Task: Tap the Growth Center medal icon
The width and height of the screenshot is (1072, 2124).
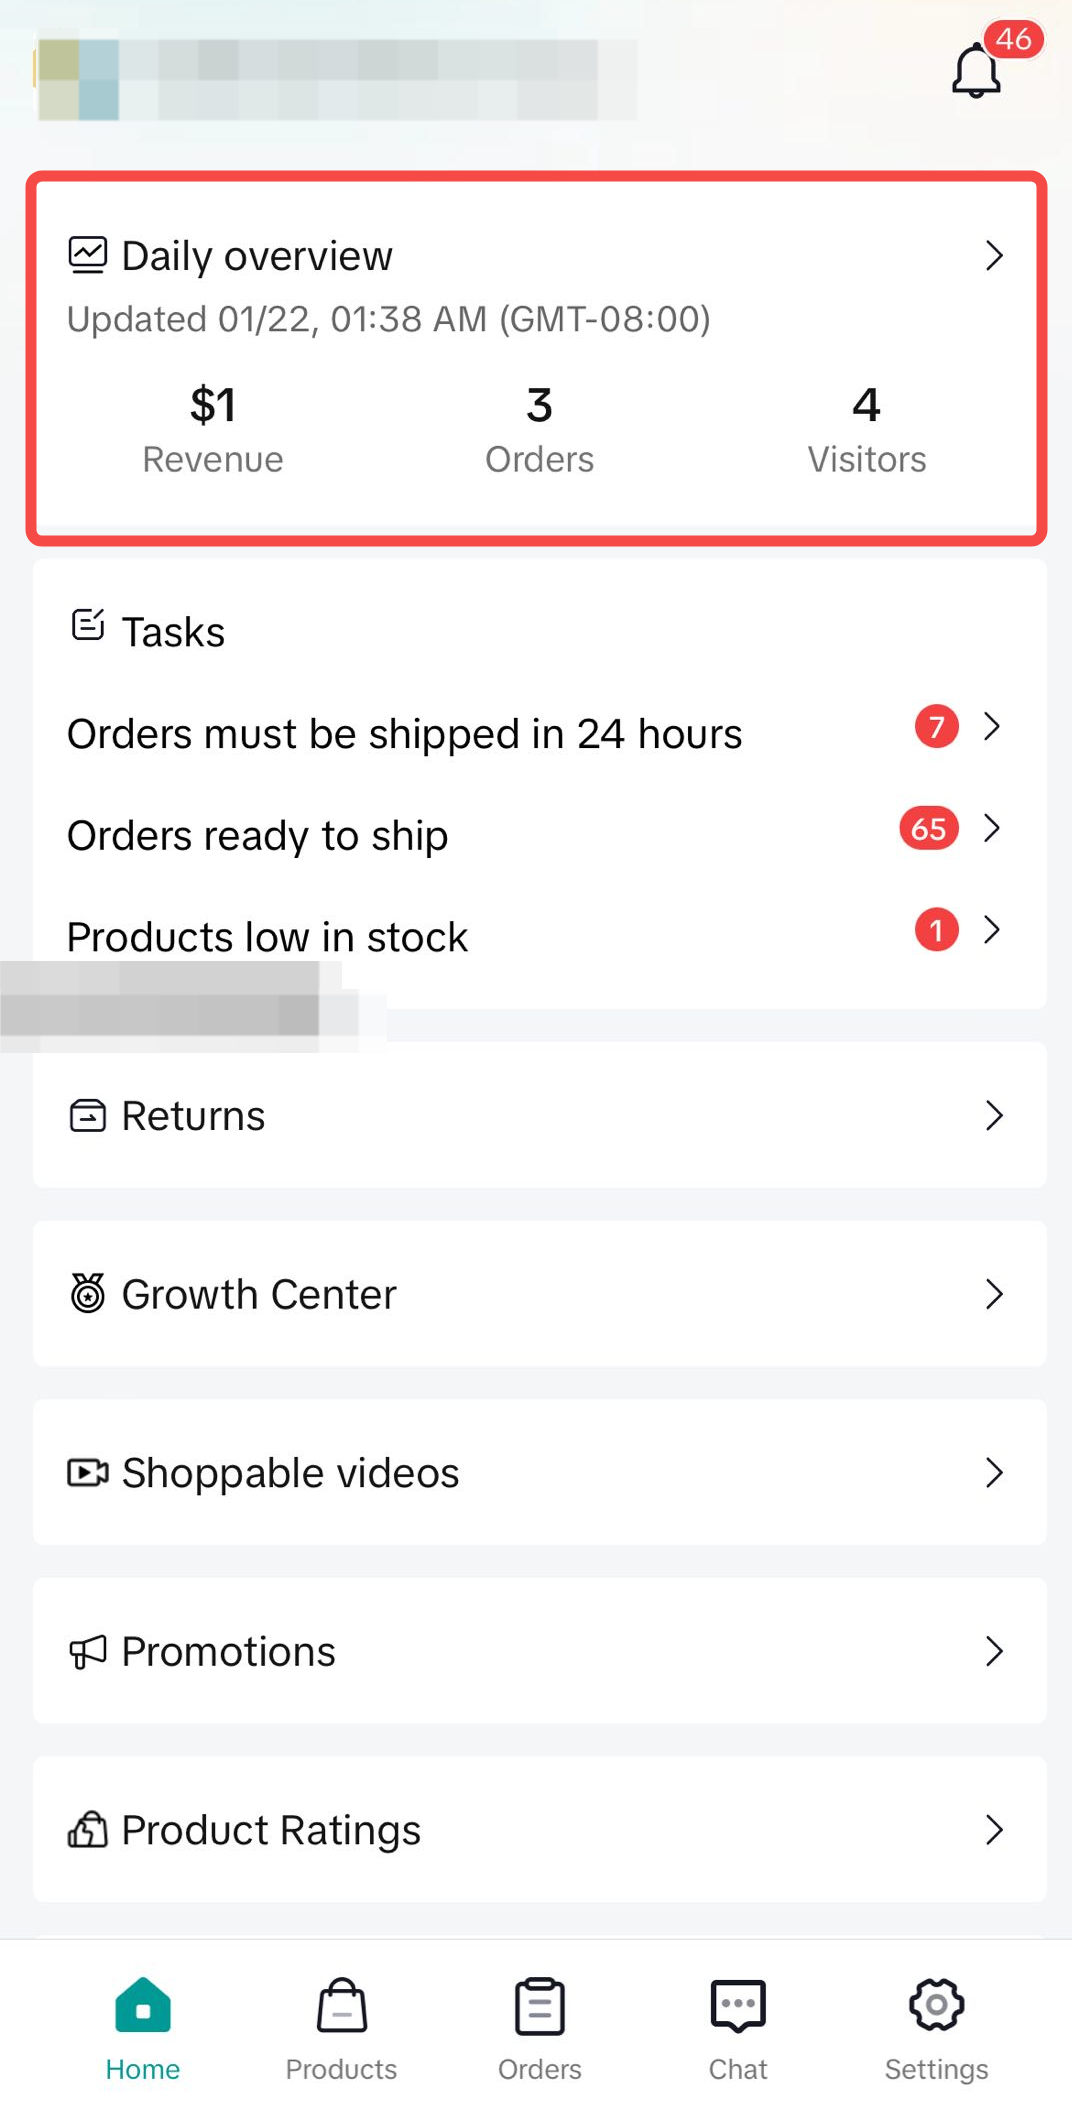Action: pyautogui.click(x=88, y=1293)
